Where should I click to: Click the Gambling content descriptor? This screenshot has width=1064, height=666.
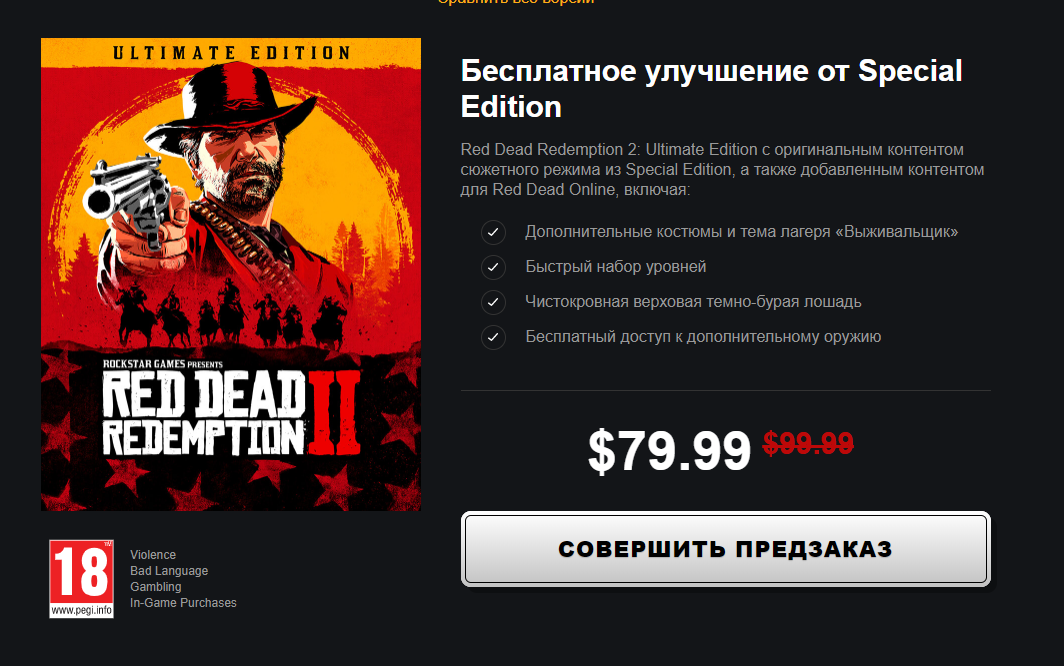pyautogui.click(x=155, y=587)
